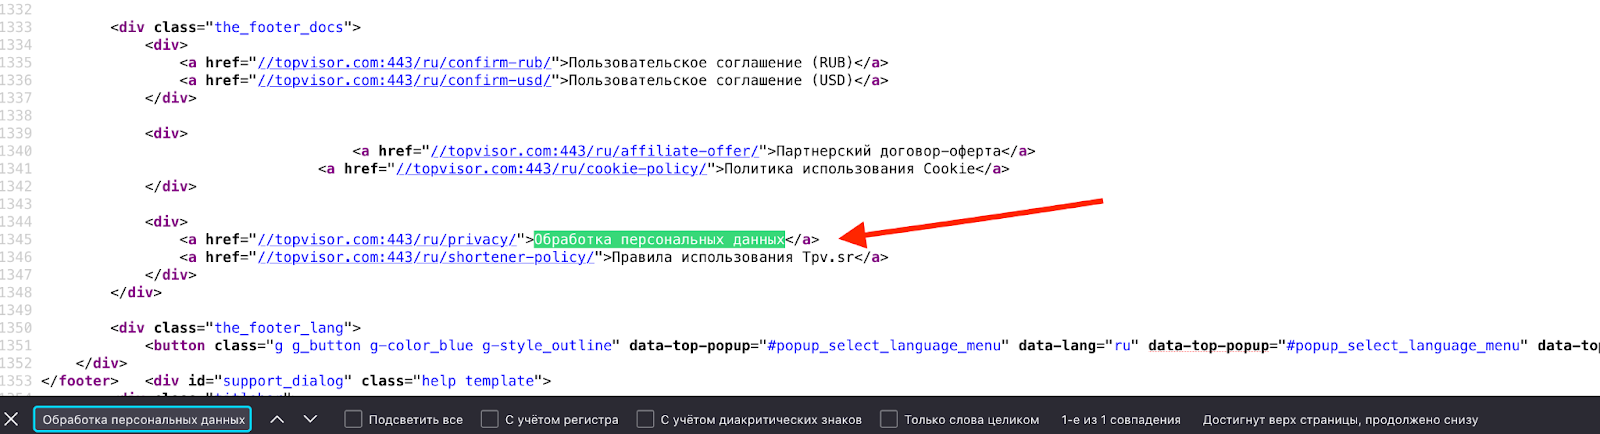Screen dimensions: 1600x434
Task: Open the cookie-policy href link
Action: point(551,169)
